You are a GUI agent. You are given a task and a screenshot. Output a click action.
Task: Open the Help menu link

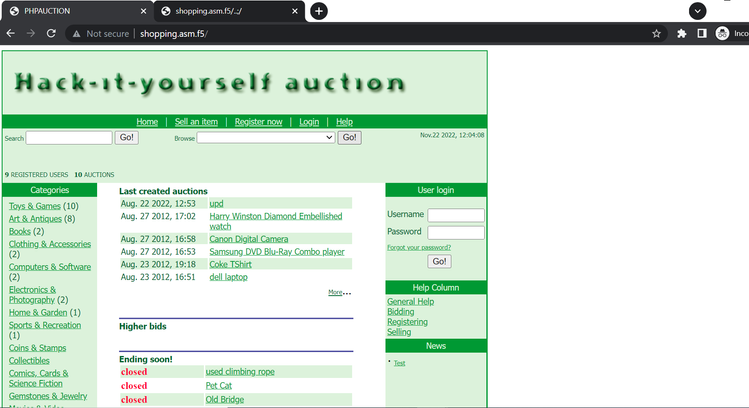click(344, 122)
